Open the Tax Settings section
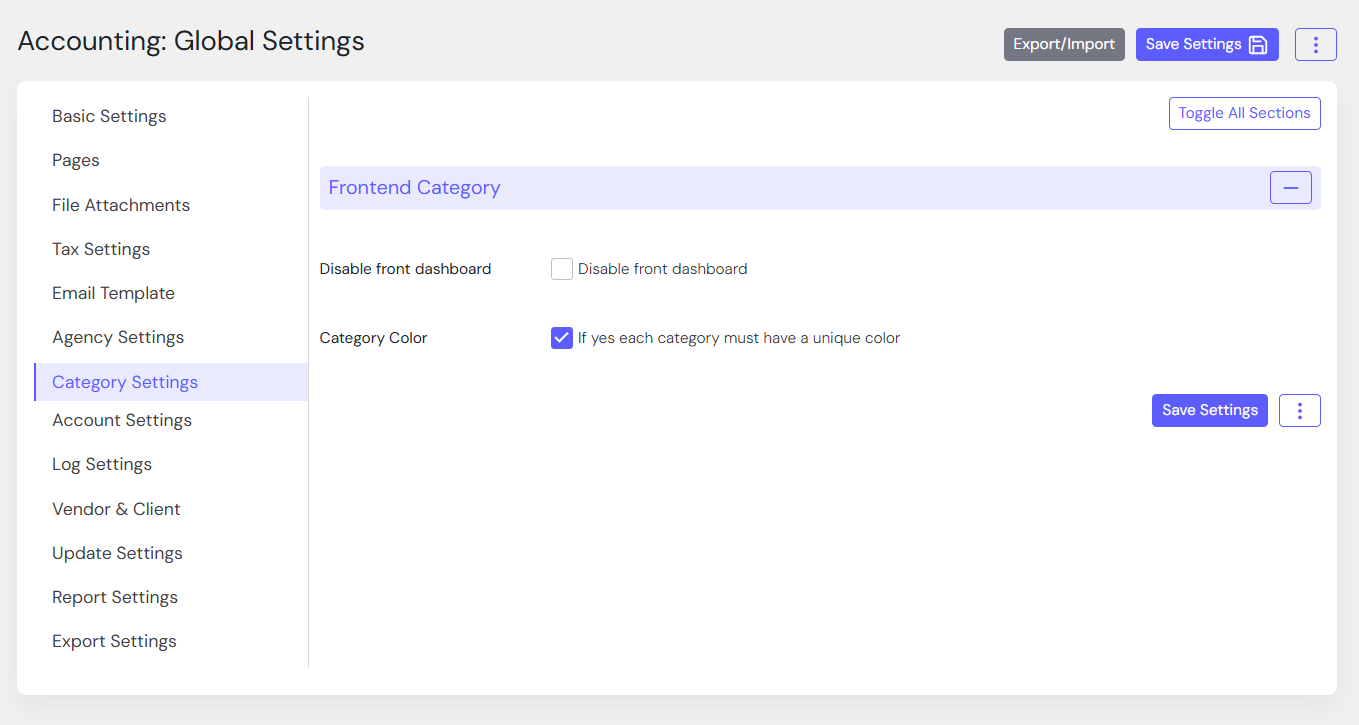1359x725 pixels. pos(101,249)
